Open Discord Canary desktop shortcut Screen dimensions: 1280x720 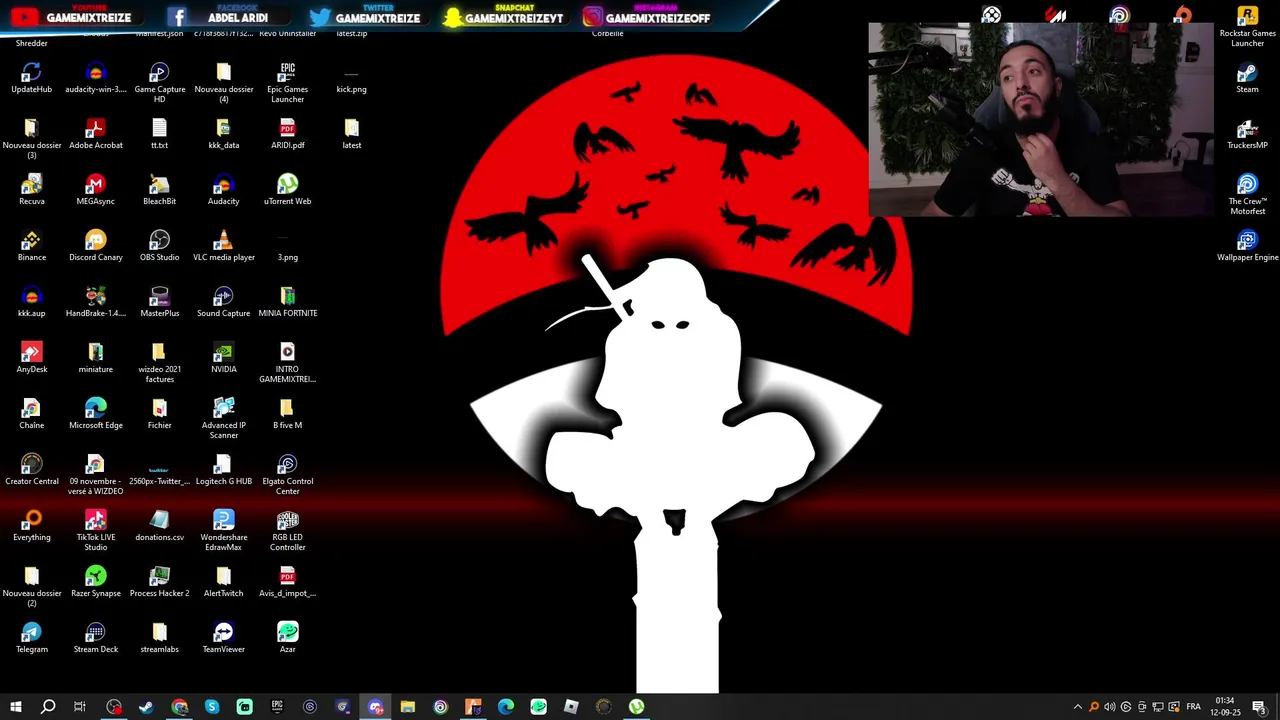click(x=95, y=246)
